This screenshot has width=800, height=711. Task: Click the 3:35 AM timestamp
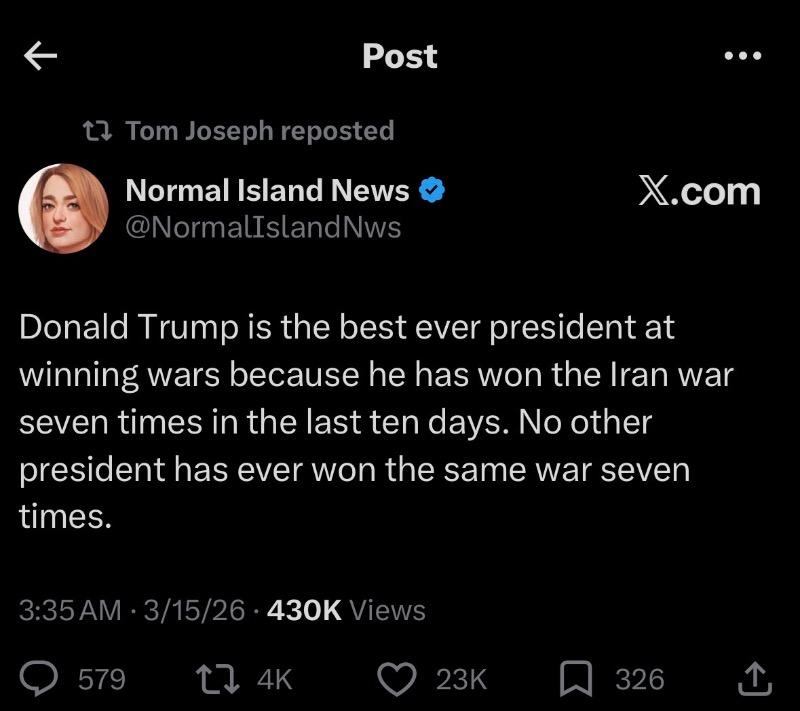pyautogui.click(x=70, y=610)
